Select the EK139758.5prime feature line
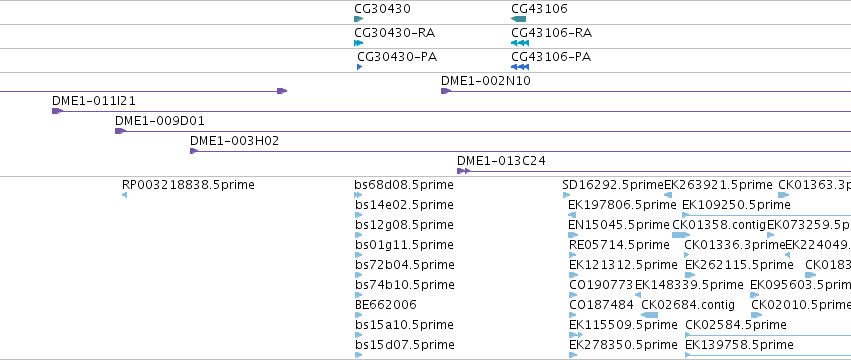 (x=768, y=355)
